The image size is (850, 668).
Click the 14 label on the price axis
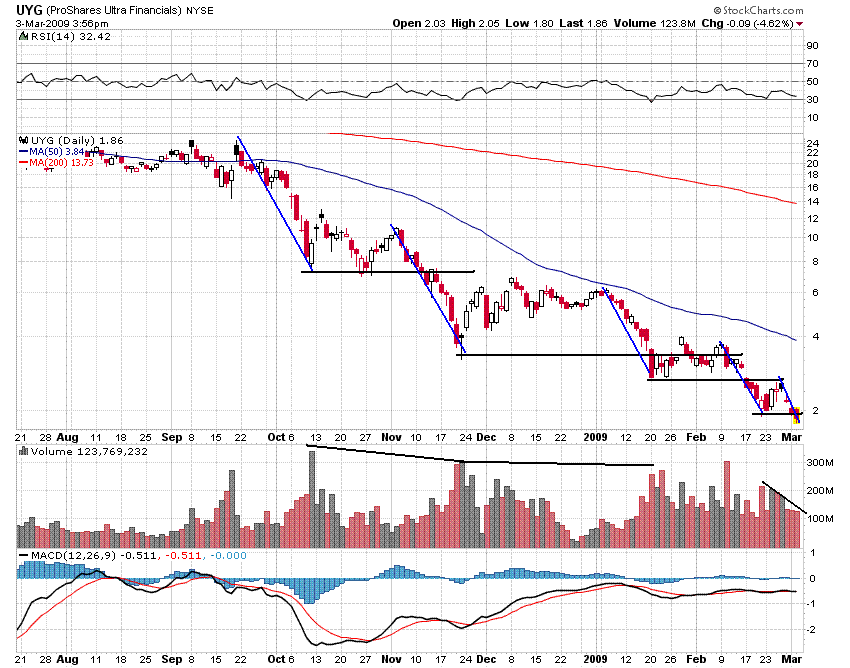pyautogui.click(x=812, y=202)
